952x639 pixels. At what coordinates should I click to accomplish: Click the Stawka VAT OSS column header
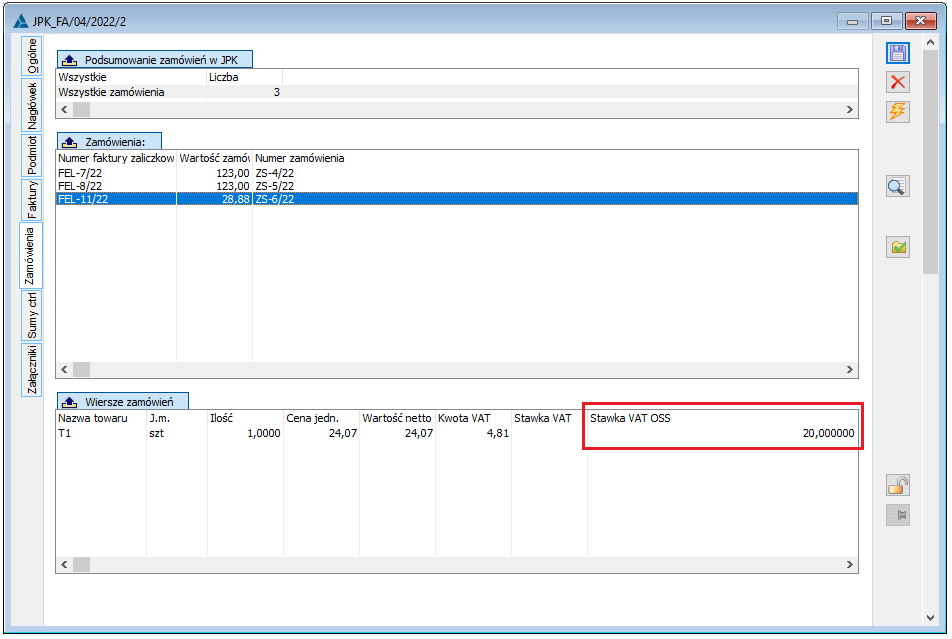click(x=722, y=418)
